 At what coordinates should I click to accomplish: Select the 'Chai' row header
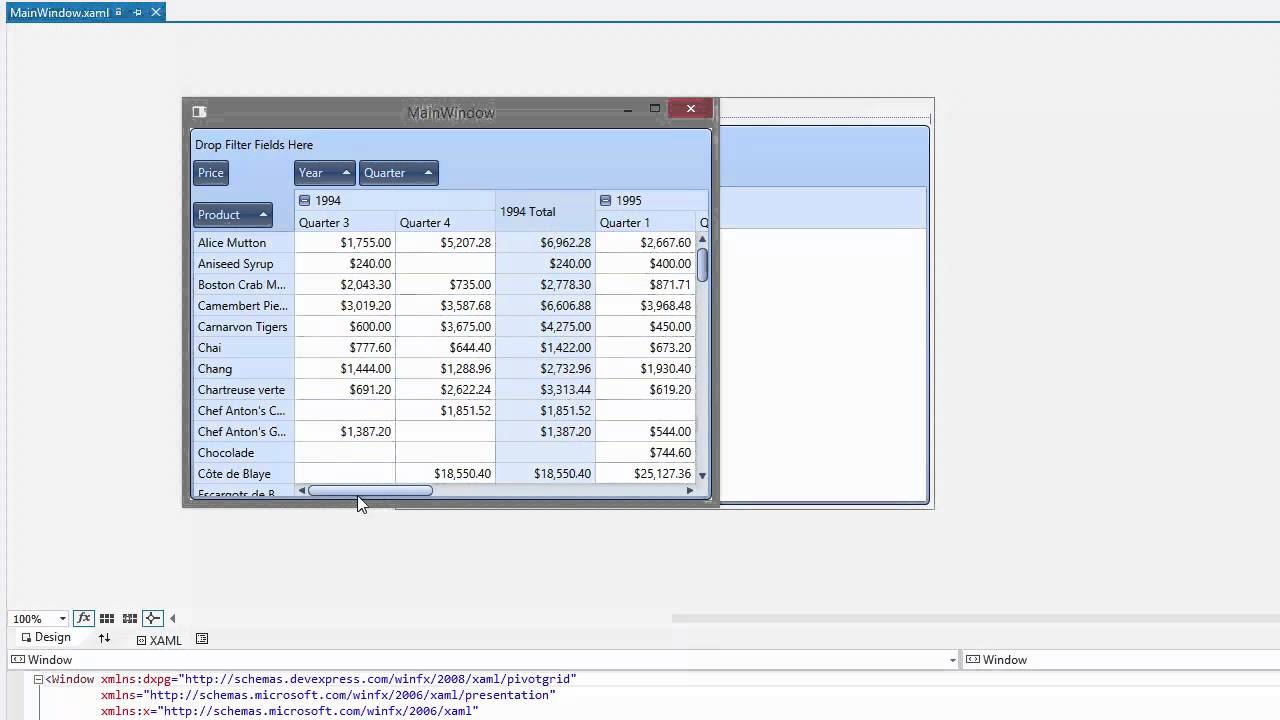tap(244, 348)
